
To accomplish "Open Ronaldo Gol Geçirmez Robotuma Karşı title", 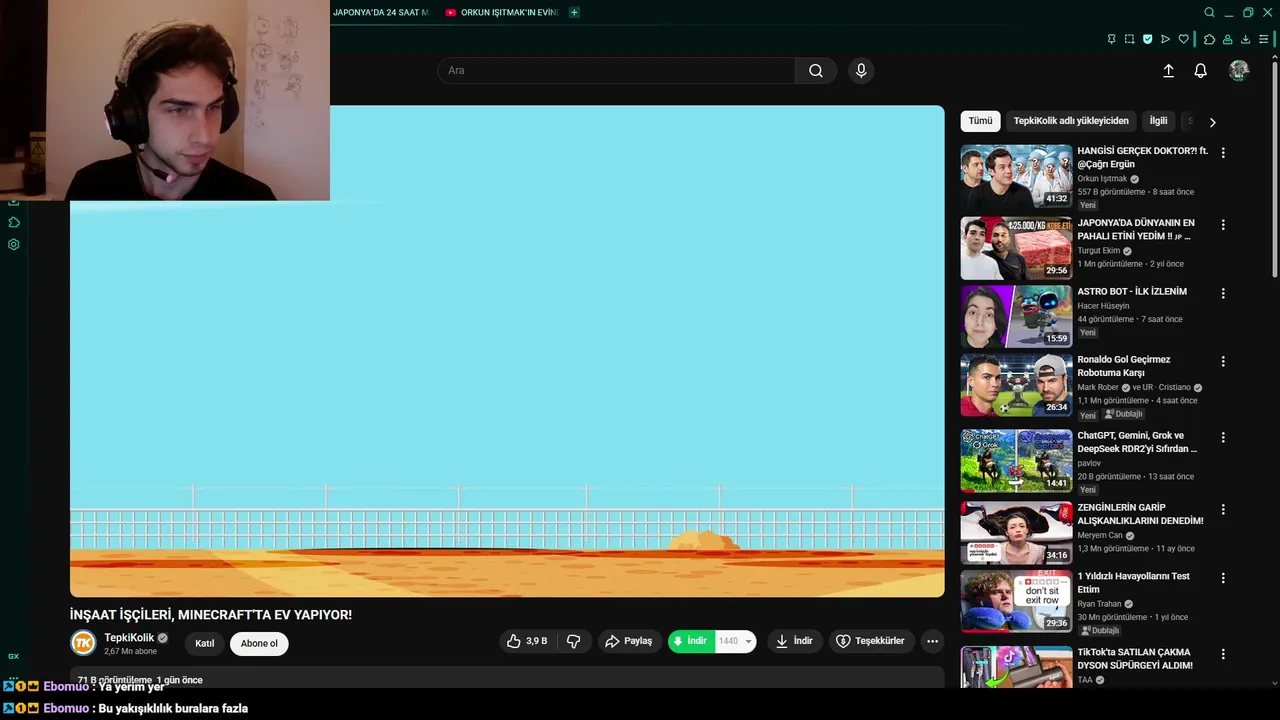I will point(1123,366).
